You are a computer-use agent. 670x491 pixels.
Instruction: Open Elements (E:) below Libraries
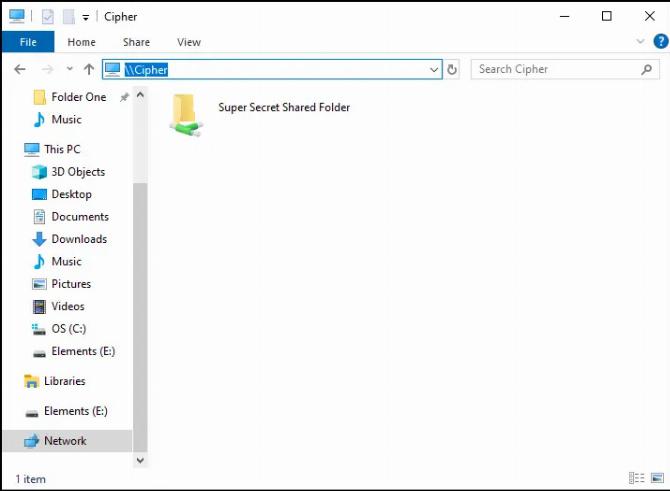(x=76, y=411)
